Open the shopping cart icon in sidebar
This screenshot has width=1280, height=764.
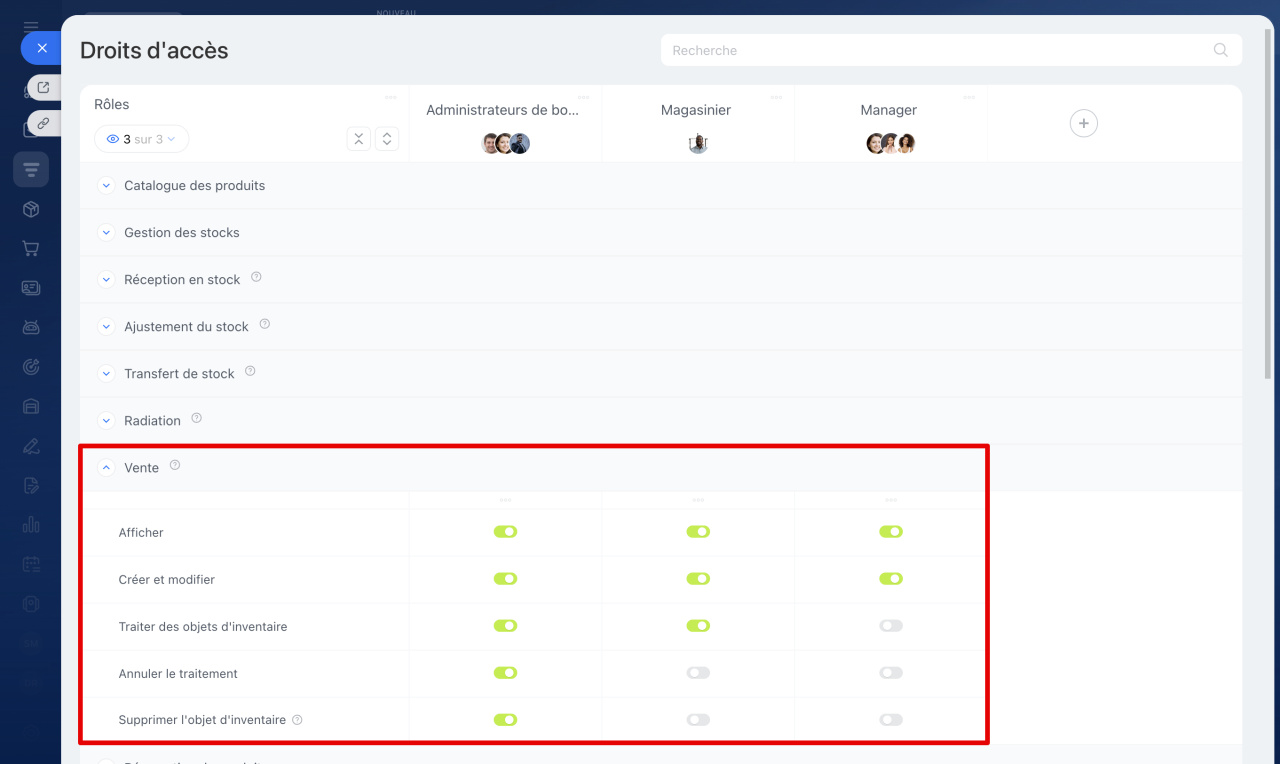click(x=31, y=249)
